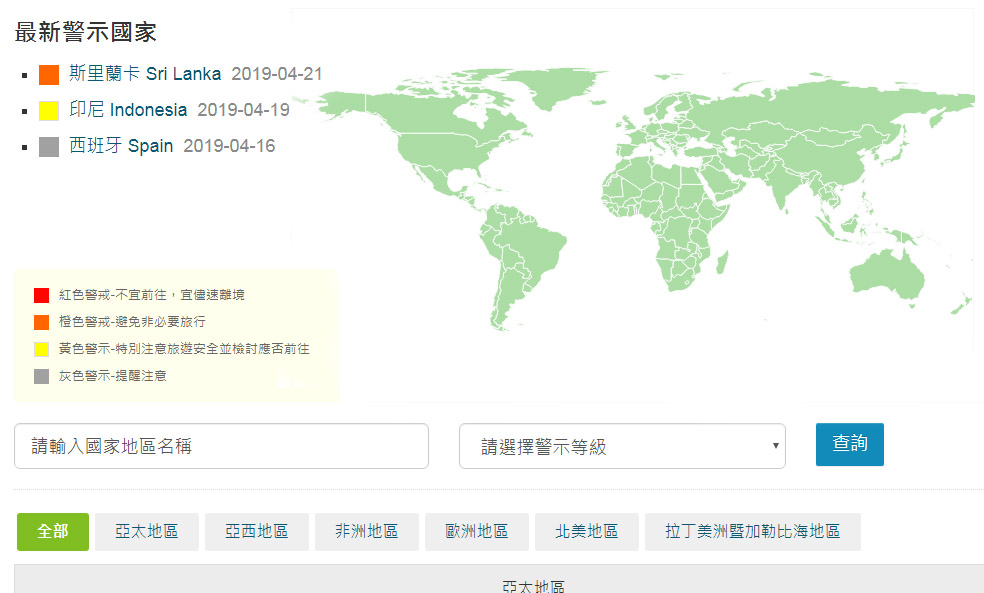Click the orange swatch beside Sri Lanka

click(49, 75)
